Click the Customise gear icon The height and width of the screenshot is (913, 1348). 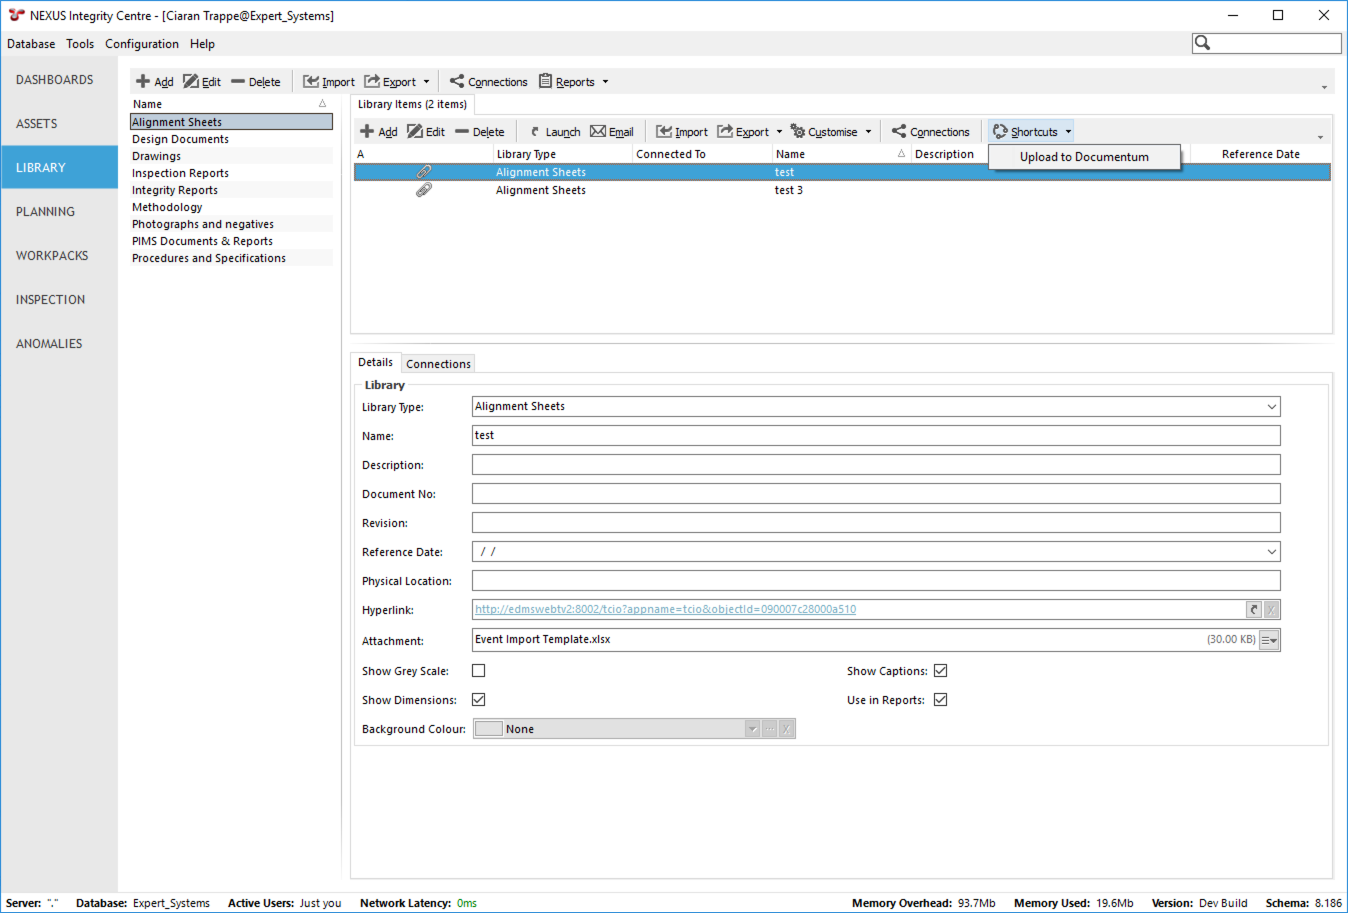(x=798, y=132)
